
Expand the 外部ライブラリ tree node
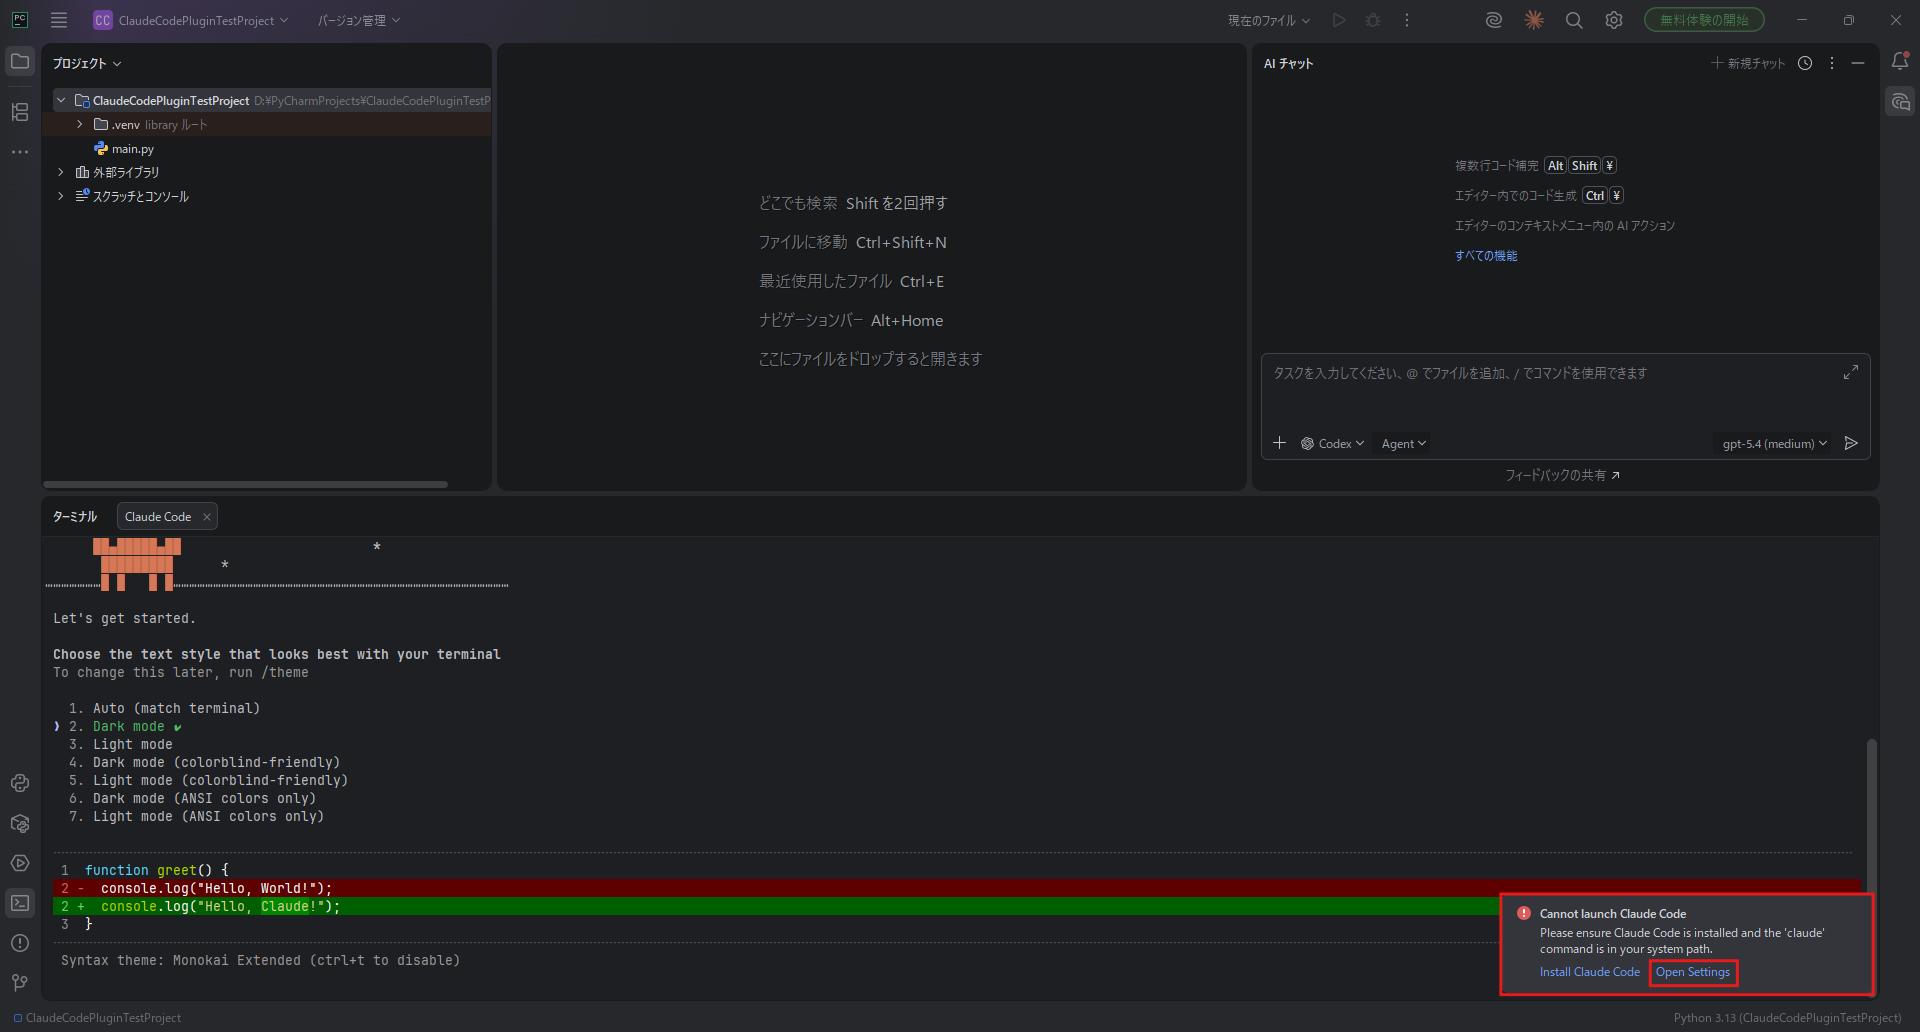pyautogui.click(x=61, y=172)
